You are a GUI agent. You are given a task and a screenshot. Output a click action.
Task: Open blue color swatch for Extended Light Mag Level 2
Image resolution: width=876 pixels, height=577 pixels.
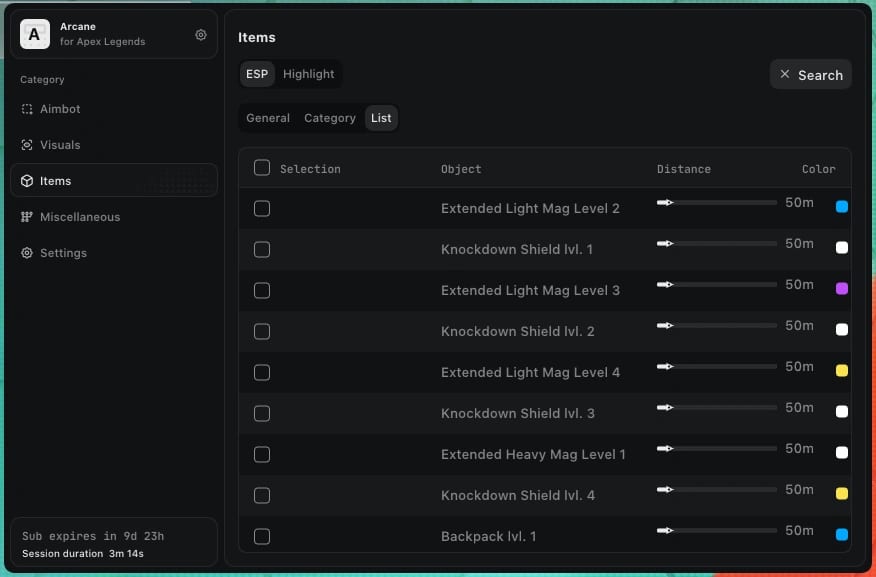[x=842, y=207]
